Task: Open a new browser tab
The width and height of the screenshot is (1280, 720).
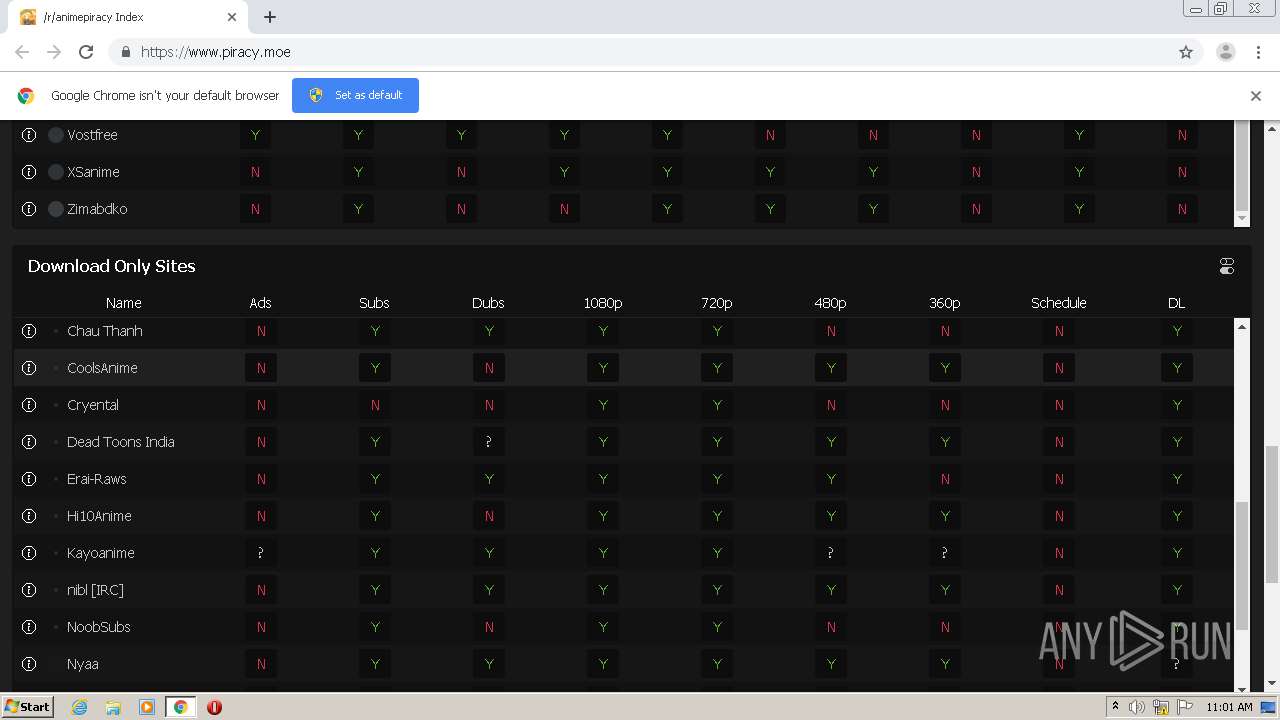Action: point(270,17)
